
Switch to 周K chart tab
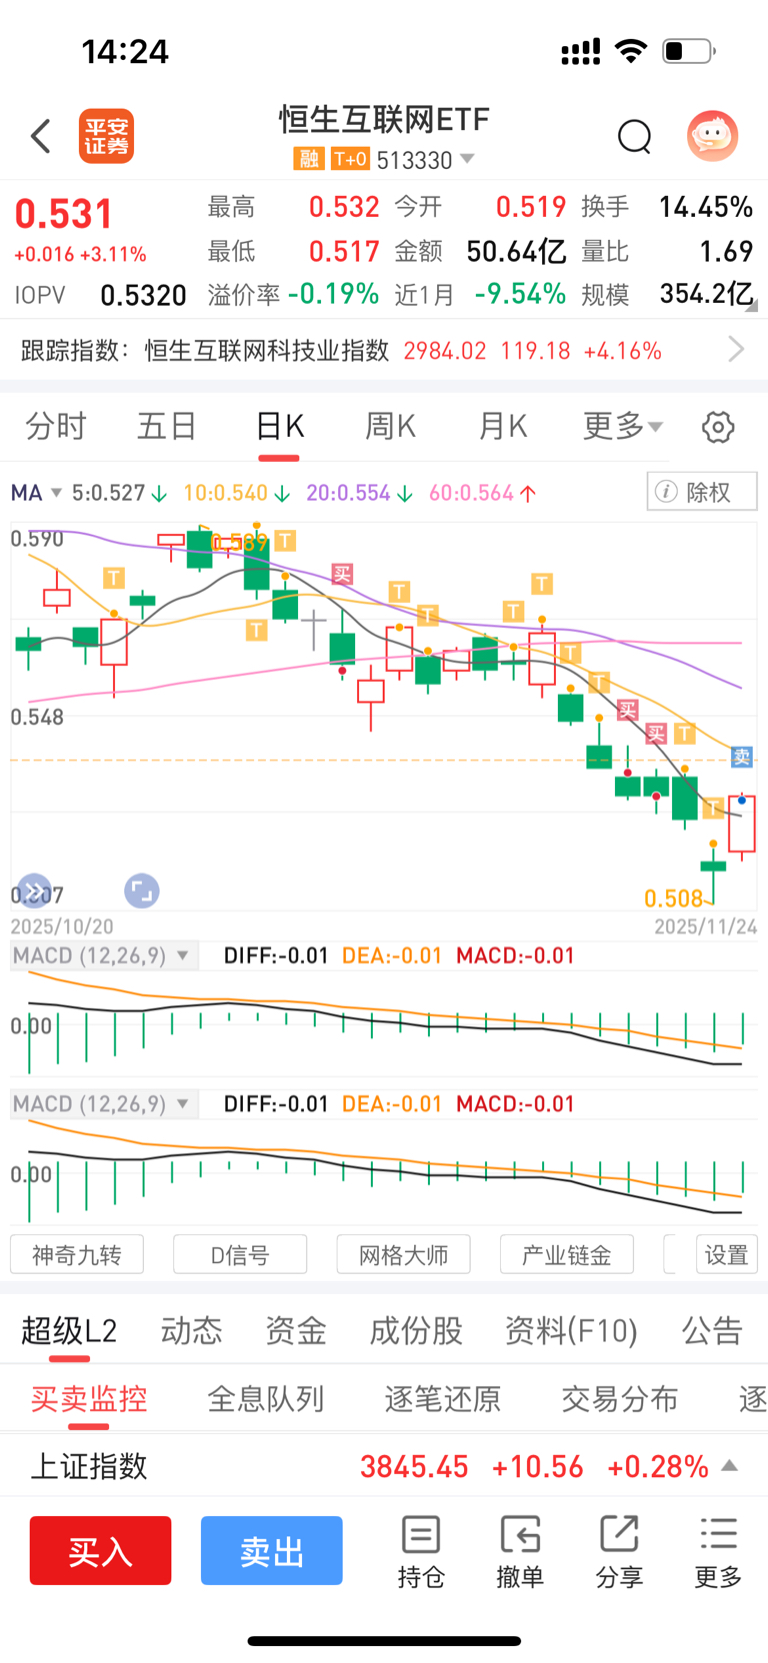pyautogui.click(x=390, y=426)
